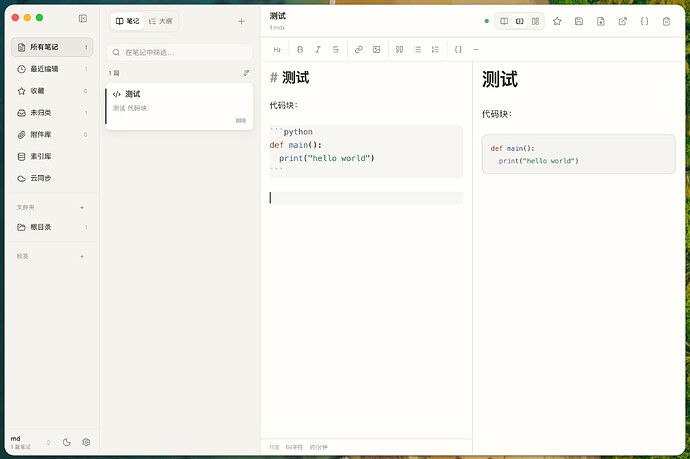Viewport: 690px width, 459px height.
Task: Insert a numbered list
Action: click(x=435, y=50)
